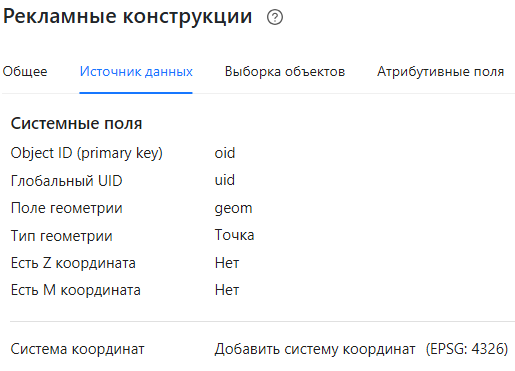Image resolution: width=515 pixels, height=371 pixels.
Task: Click the M coordinate Нет value
Action: [x=227, y=290]
